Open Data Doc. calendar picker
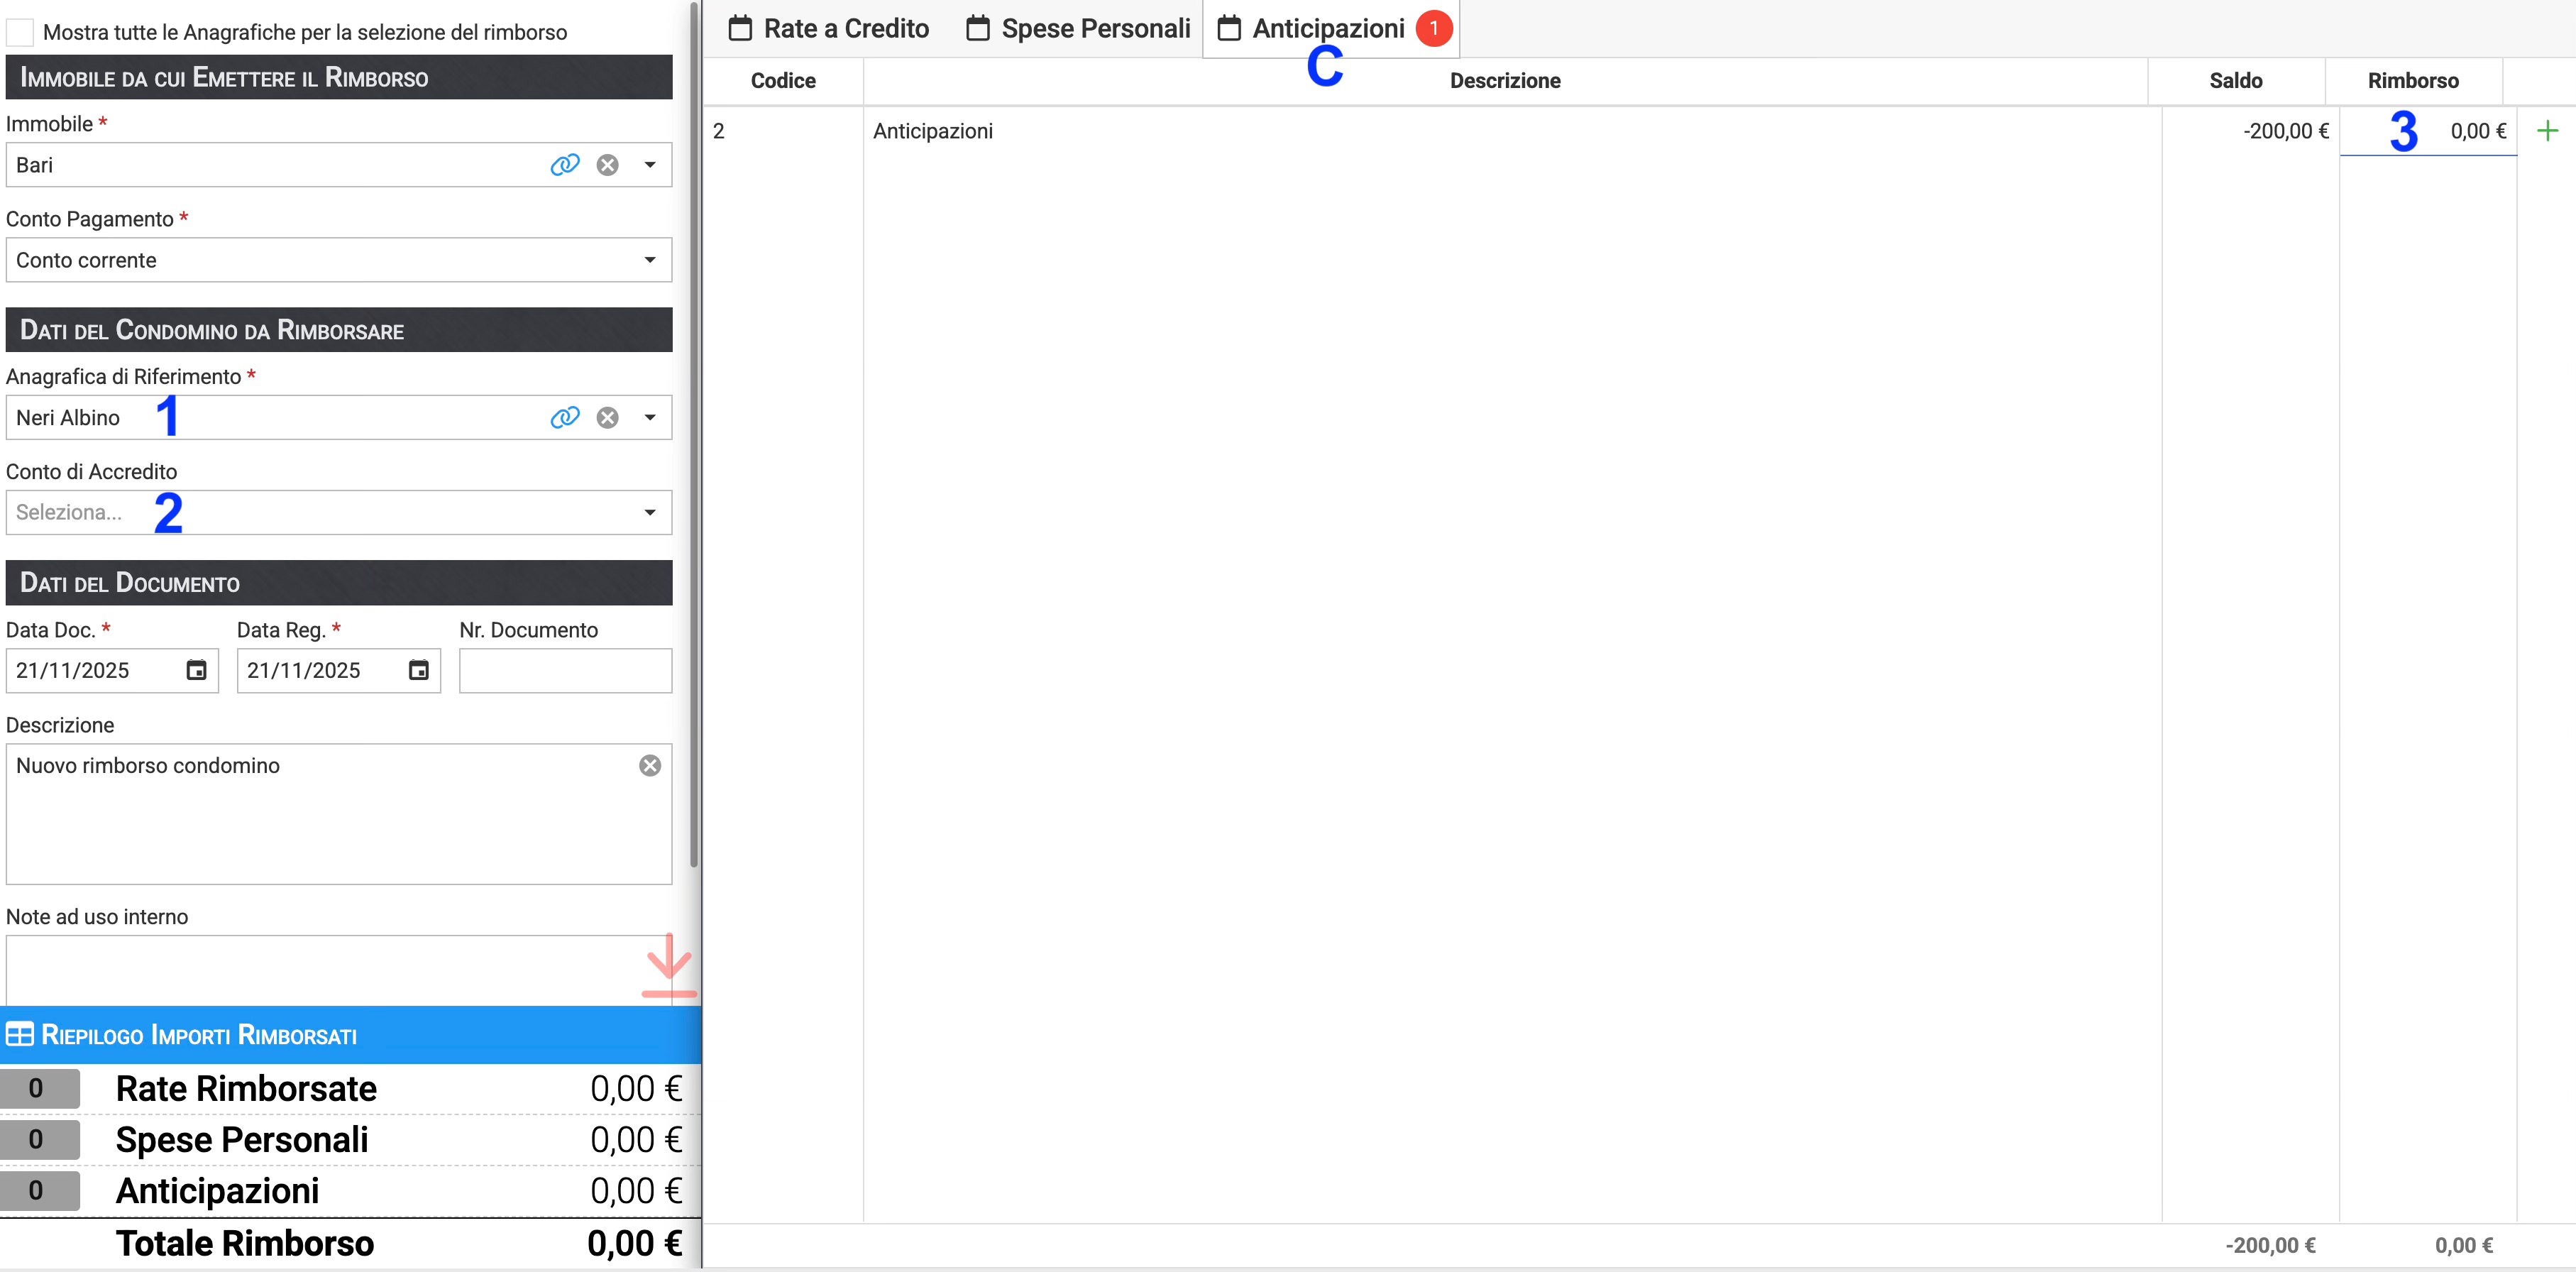This screenshot has width=2576, height=1272. tap(196, 670)
